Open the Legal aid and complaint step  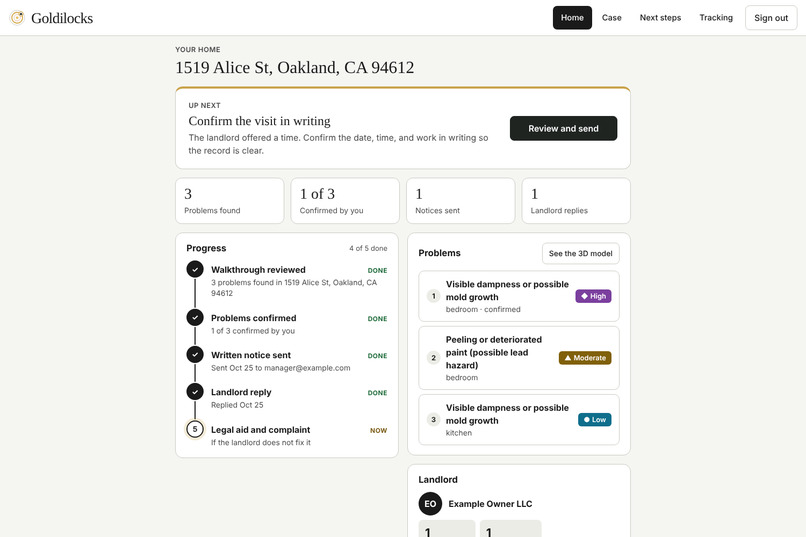287,435
